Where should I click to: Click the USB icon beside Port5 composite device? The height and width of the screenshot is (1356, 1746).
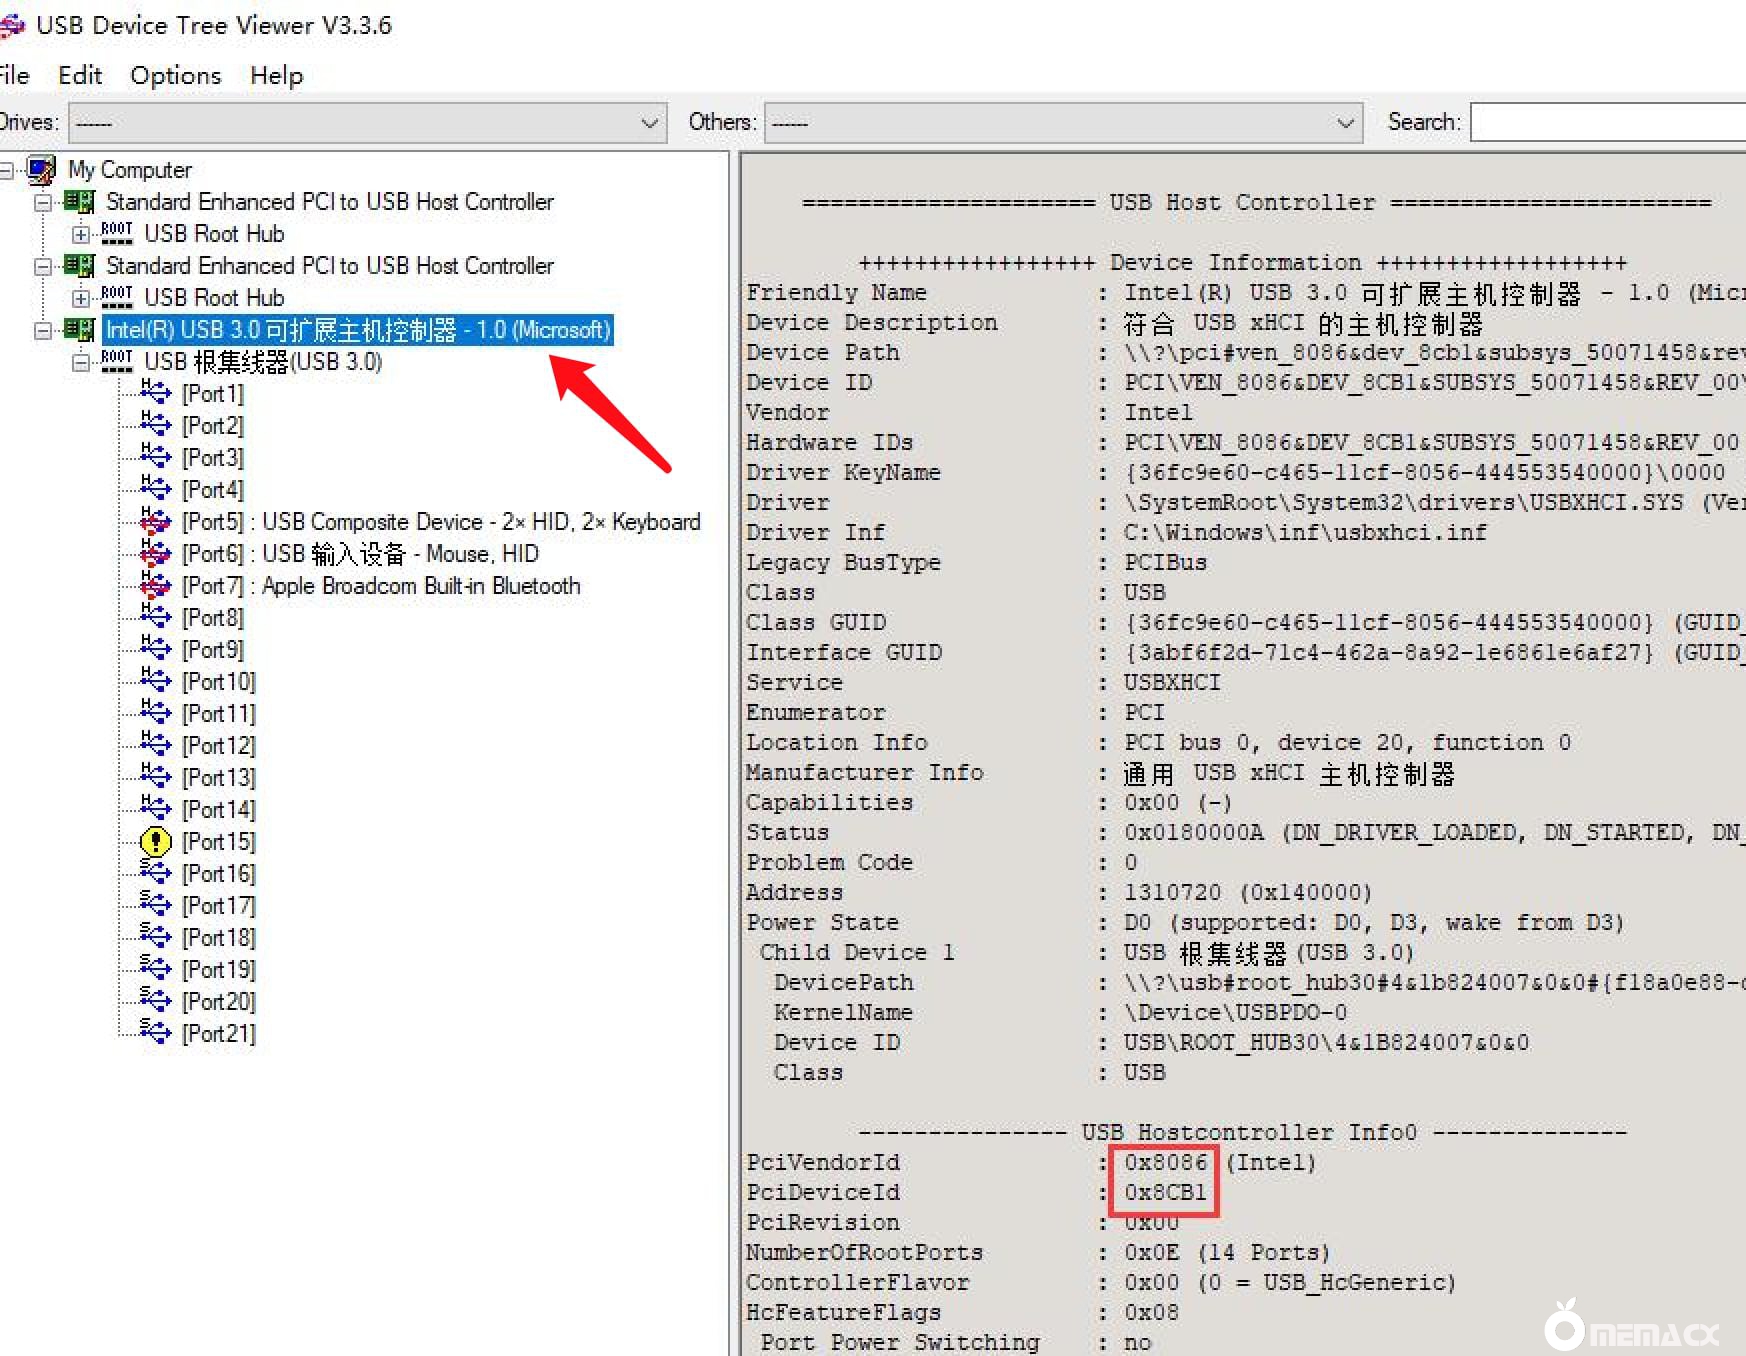(156, 522)
